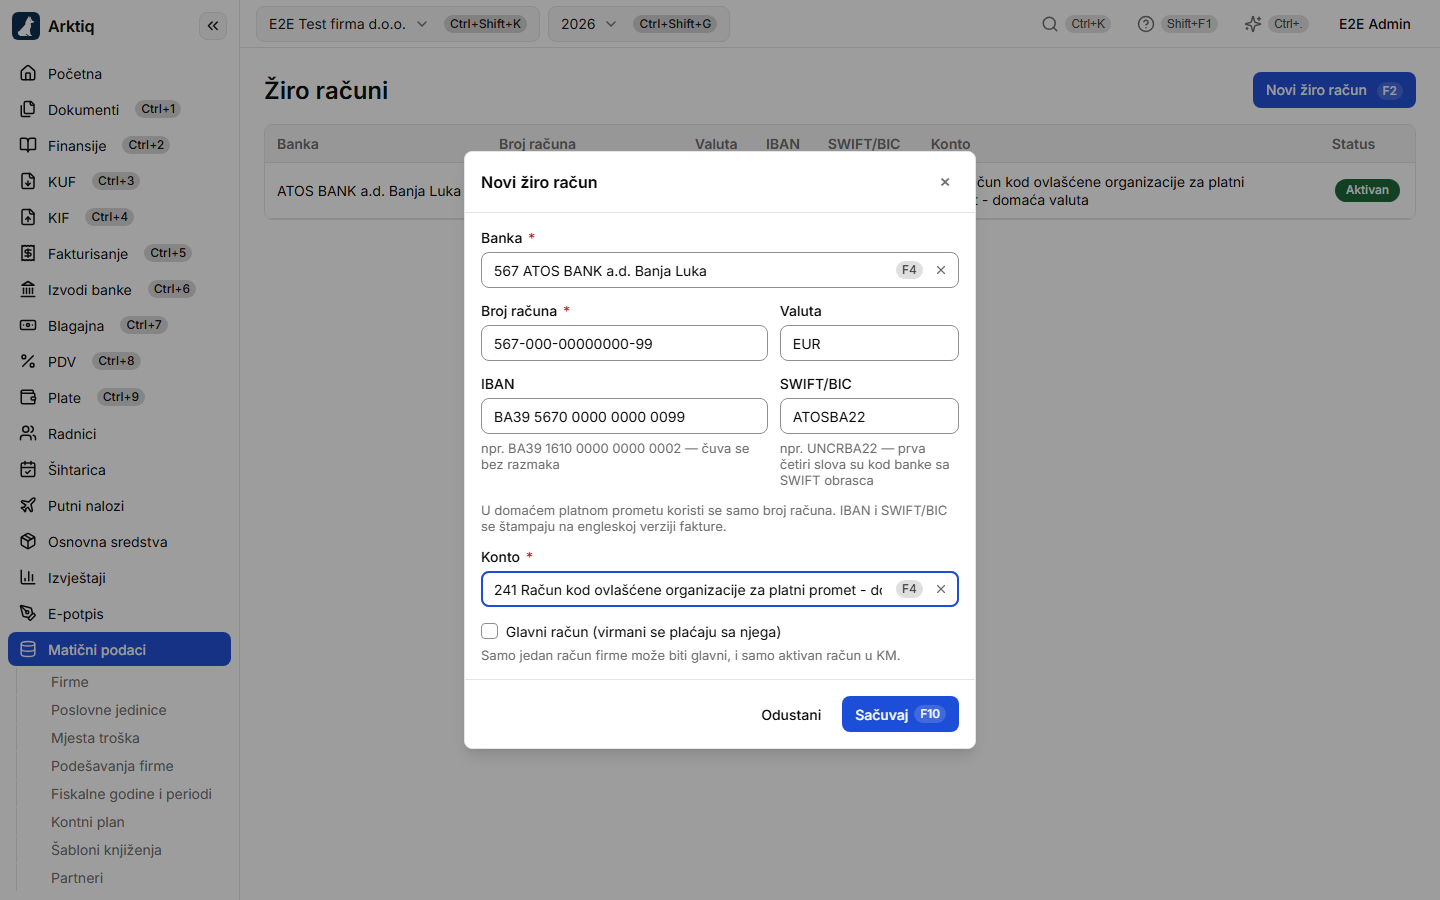Click the IBAN input field

(x=624, y=416)
